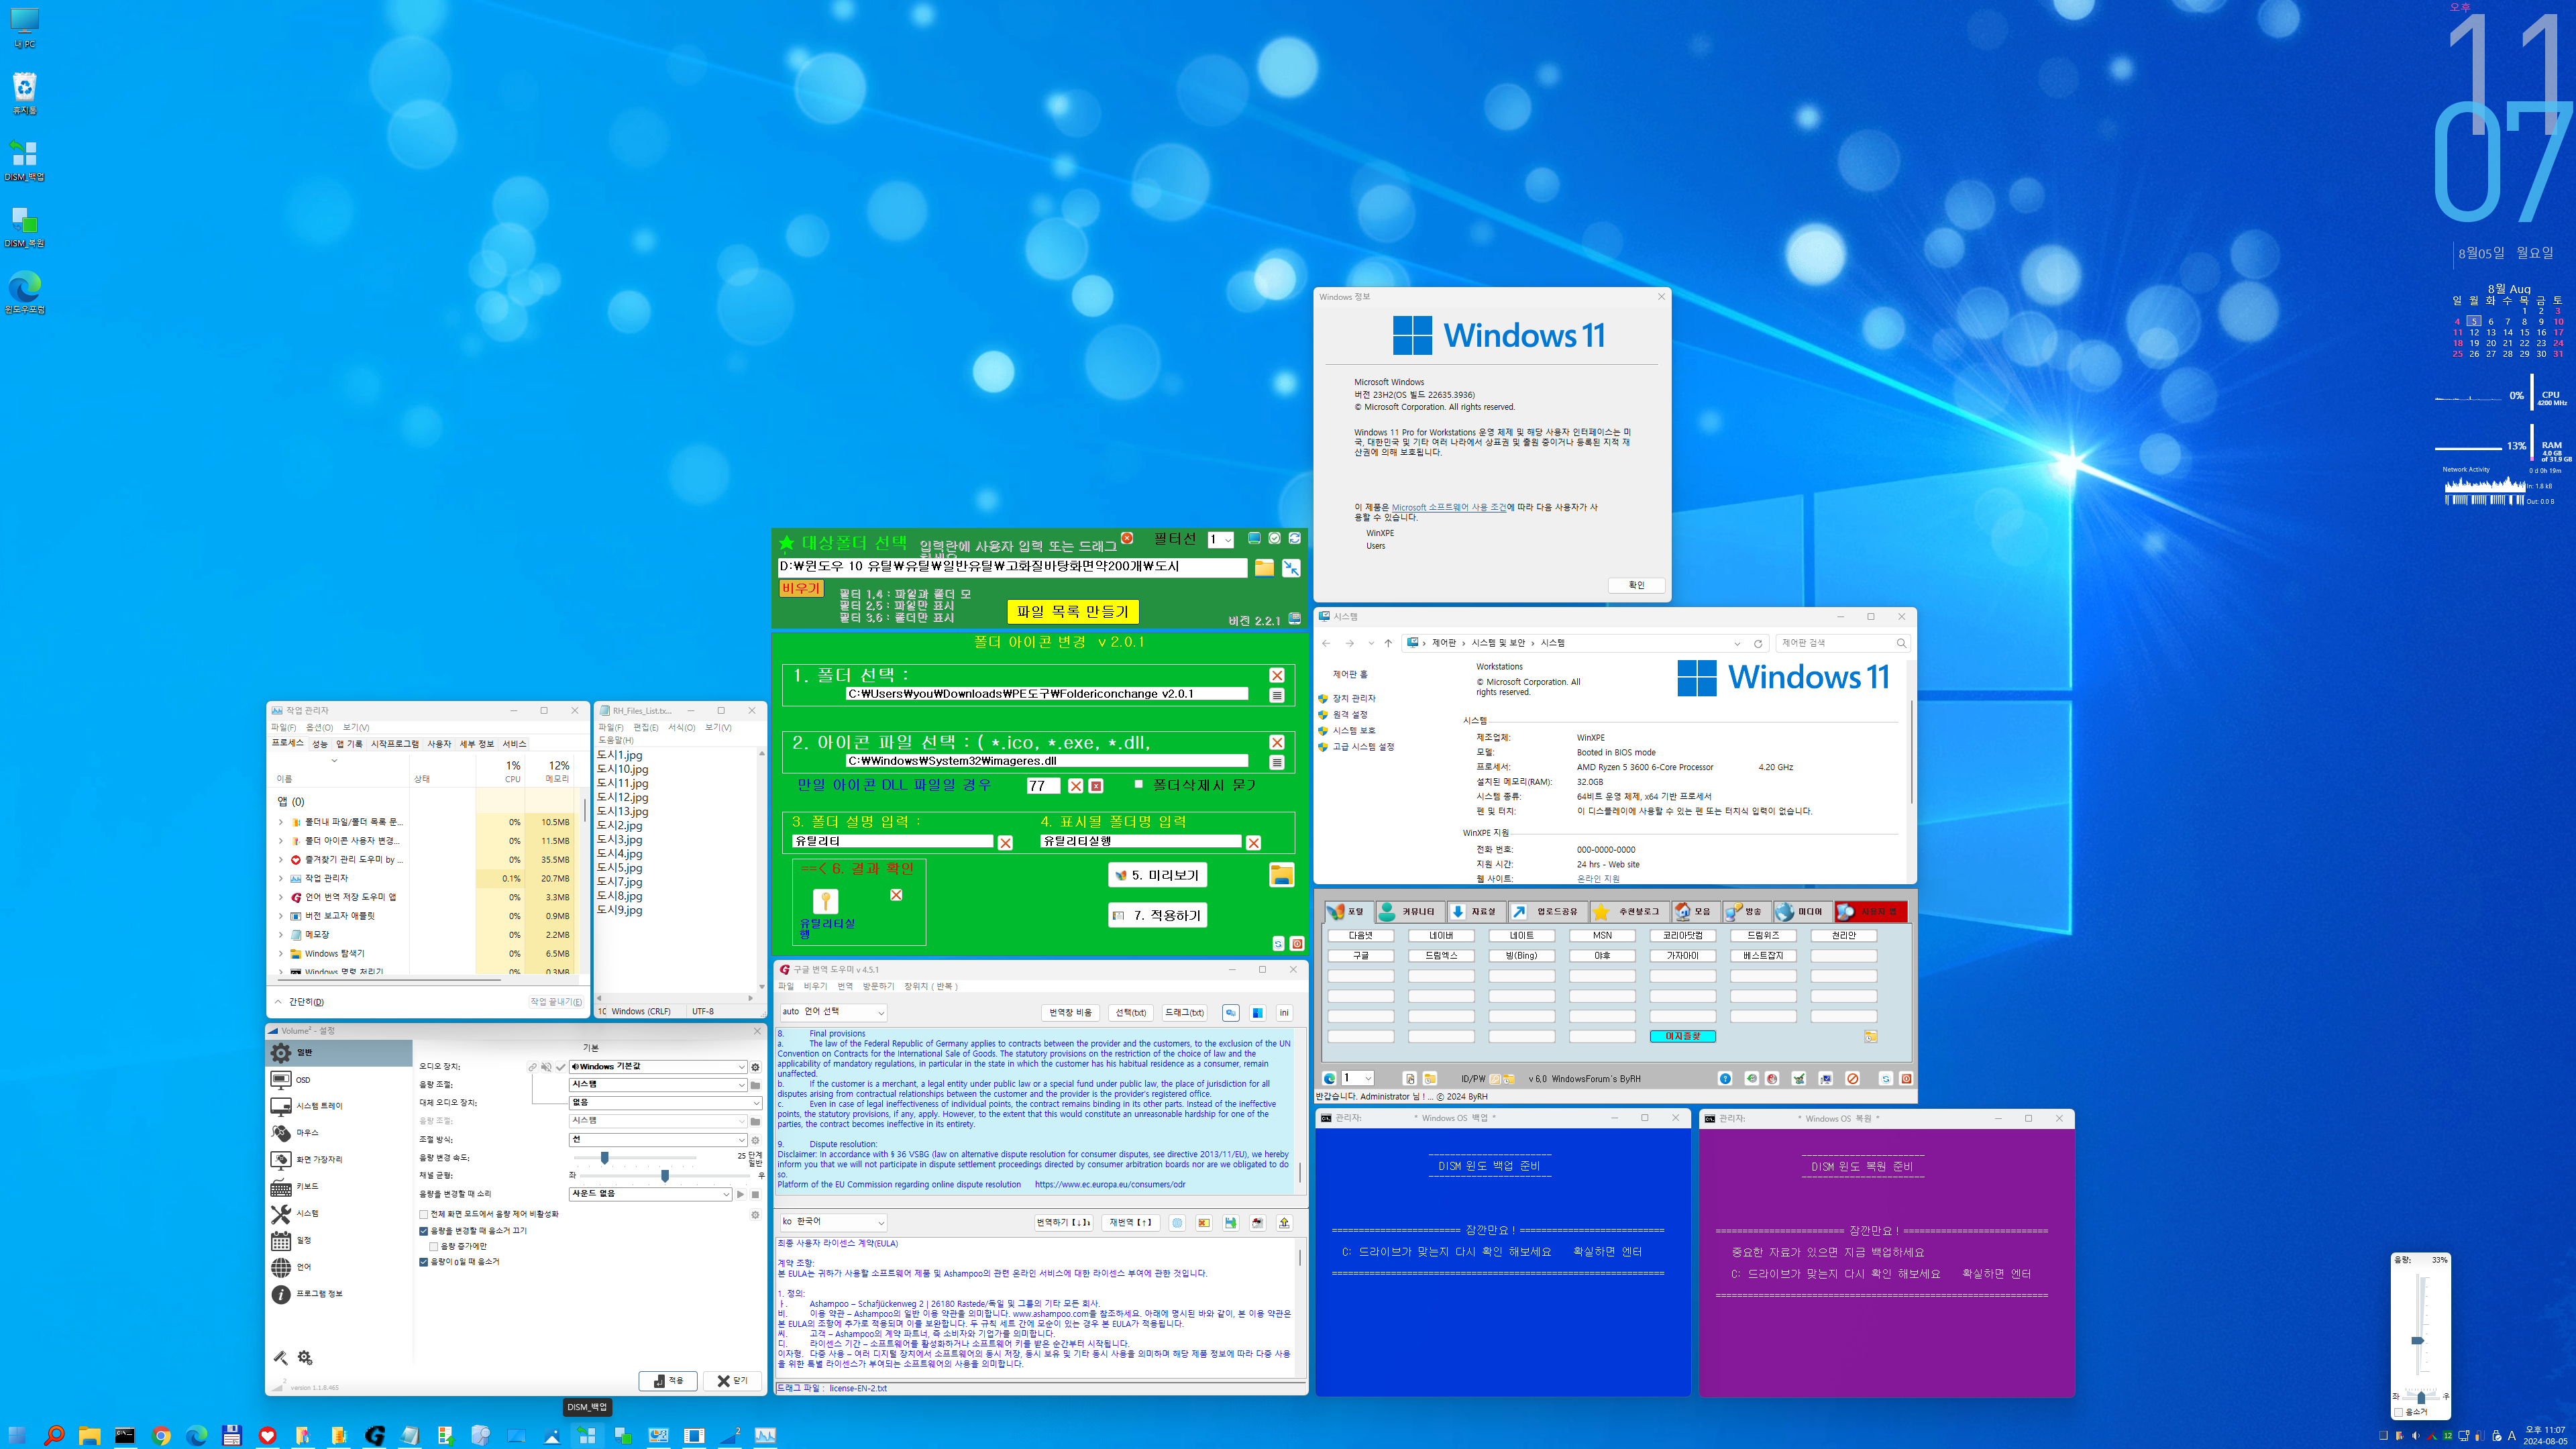The width and height of the screenshot is (2576, 1449).
Task: Click the play sound preview button in Volume²
Action: click(741, 1194)
